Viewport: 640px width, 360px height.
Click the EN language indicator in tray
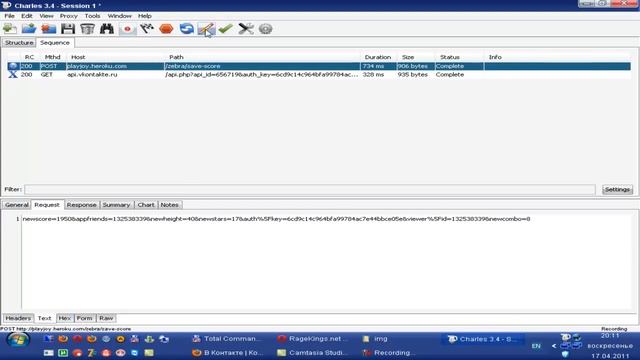pyautogui.click(x=536, y=346)
